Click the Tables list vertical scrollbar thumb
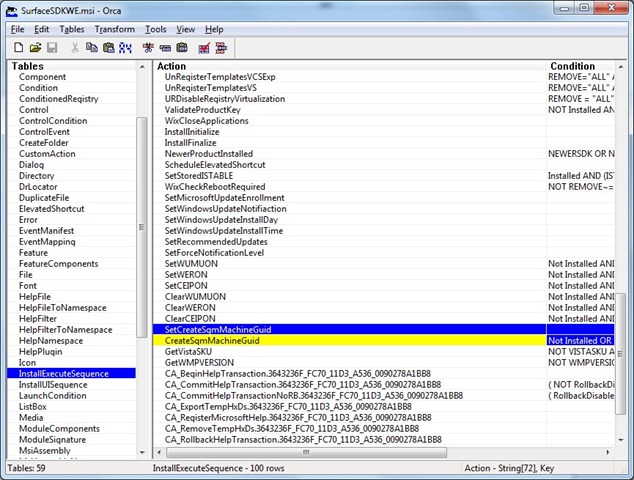This screenshot has width=634, height=480. (x=142, y=227)
